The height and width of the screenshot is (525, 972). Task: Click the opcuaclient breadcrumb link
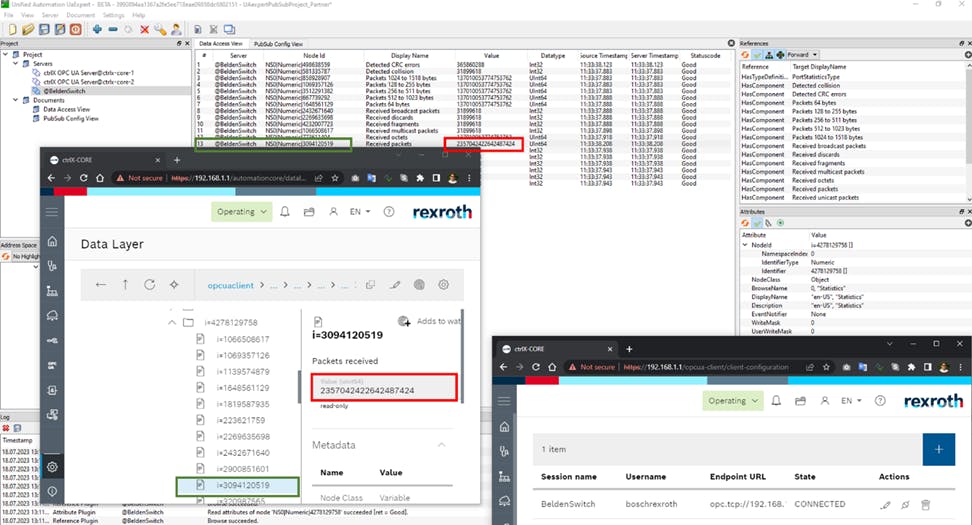click(231, 285)
